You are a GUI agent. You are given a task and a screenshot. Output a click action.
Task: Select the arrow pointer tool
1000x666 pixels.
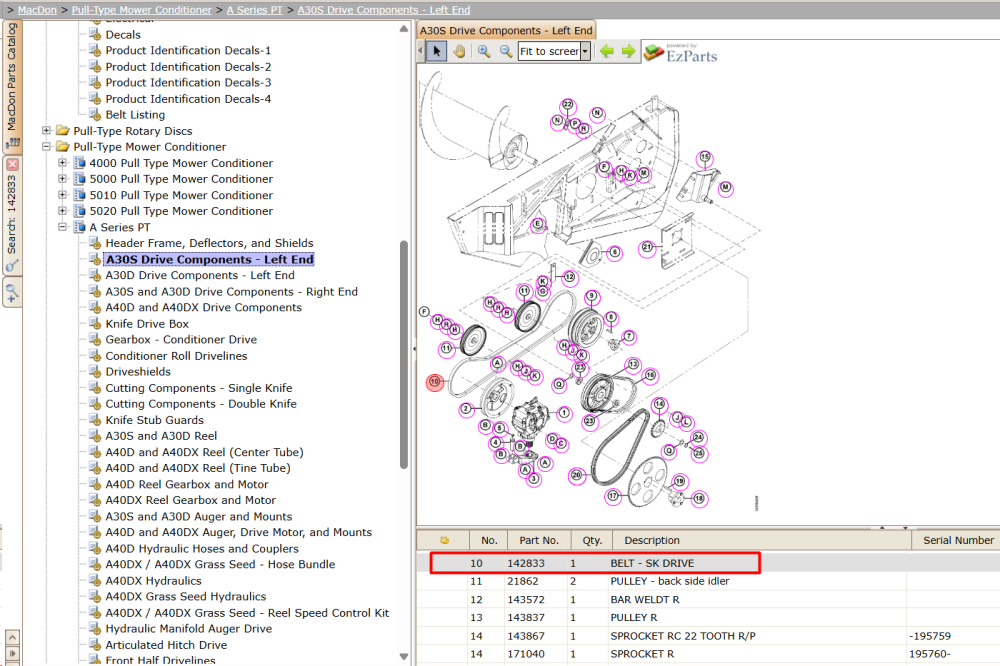point(436,51)
